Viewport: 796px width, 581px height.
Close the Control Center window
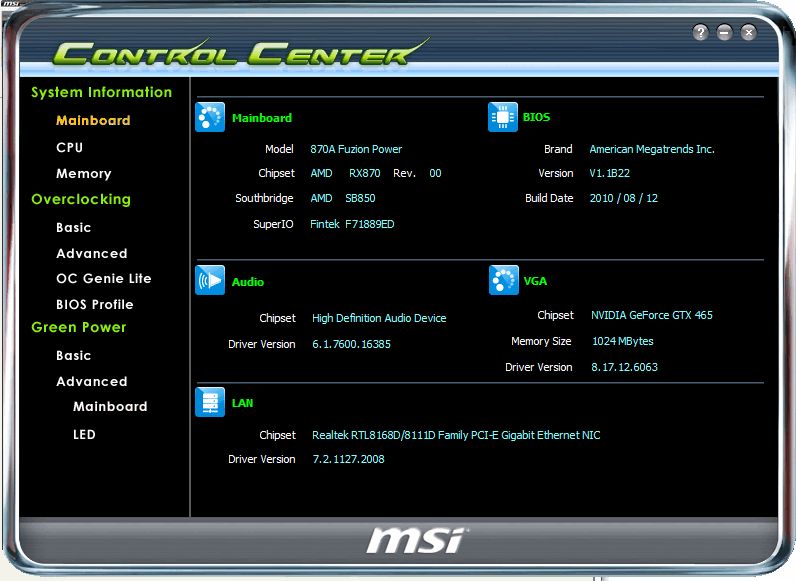748,33
